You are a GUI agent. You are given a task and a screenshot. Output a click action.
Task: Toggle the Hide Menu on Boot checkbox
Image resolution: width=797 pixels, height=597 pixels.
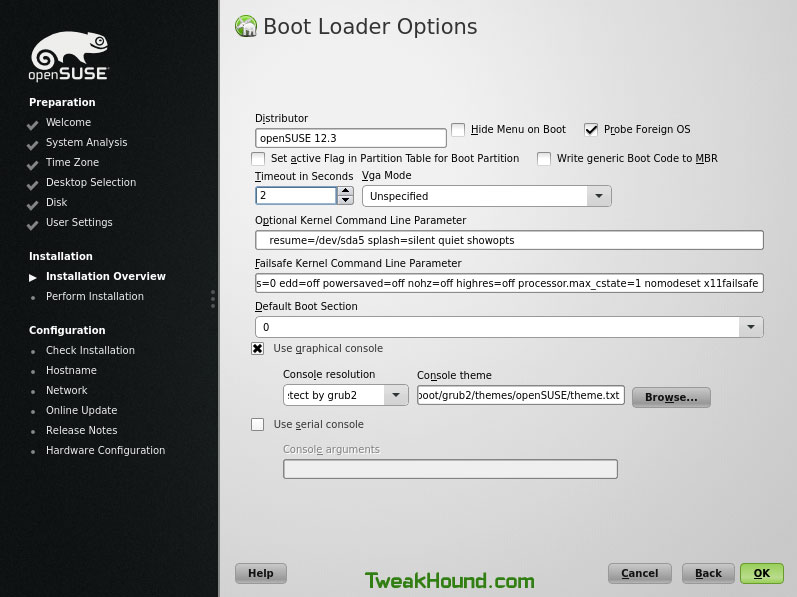pyautogui.click(x=458, y=130)
